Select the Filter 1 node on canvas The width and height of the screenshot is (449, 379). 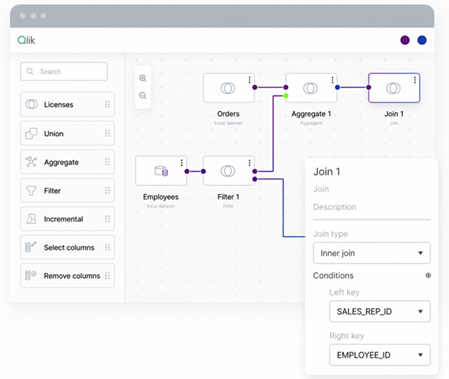[229, 171]
